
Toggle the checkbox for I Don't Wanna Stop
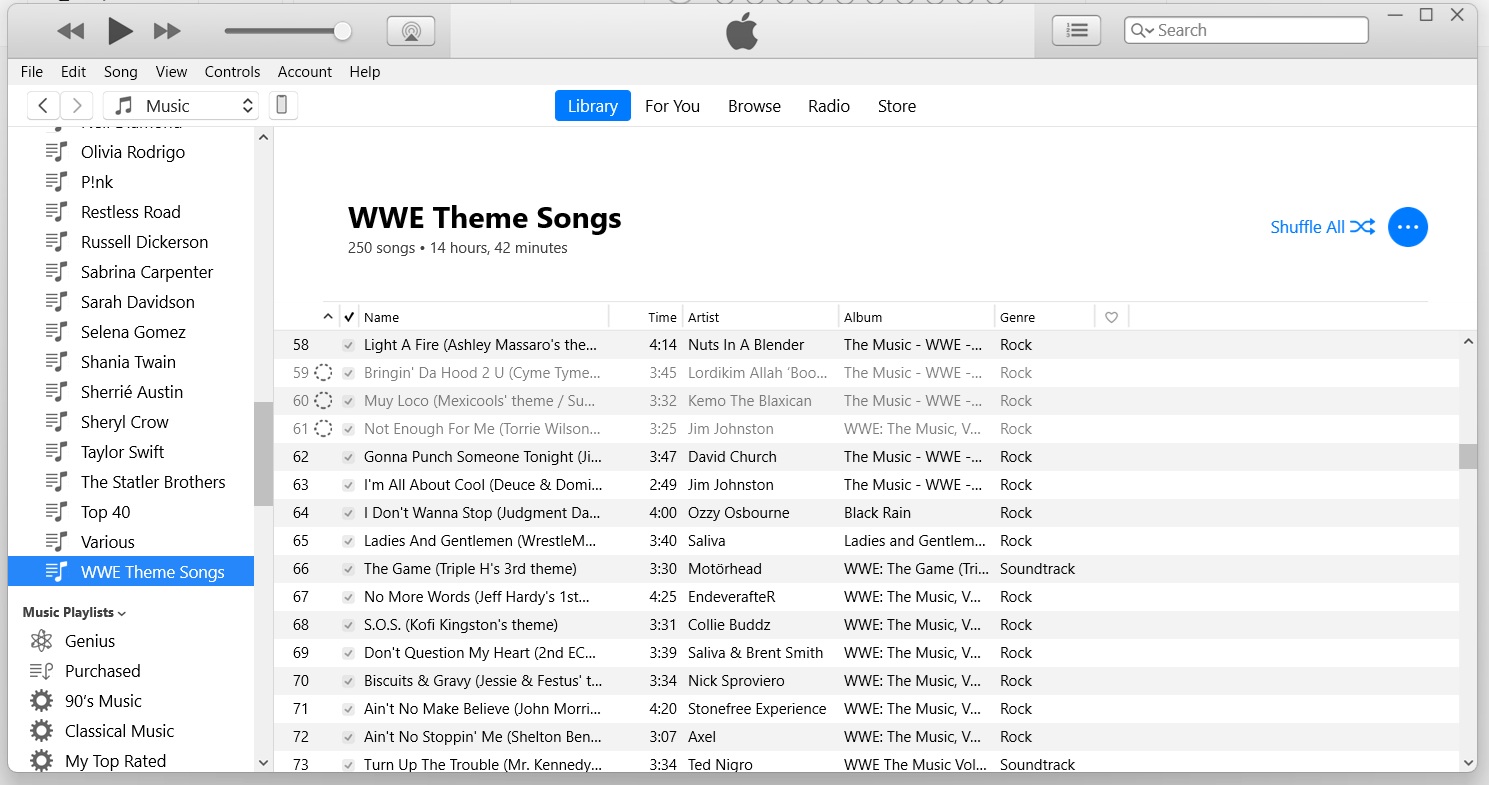tap(348, 513)
